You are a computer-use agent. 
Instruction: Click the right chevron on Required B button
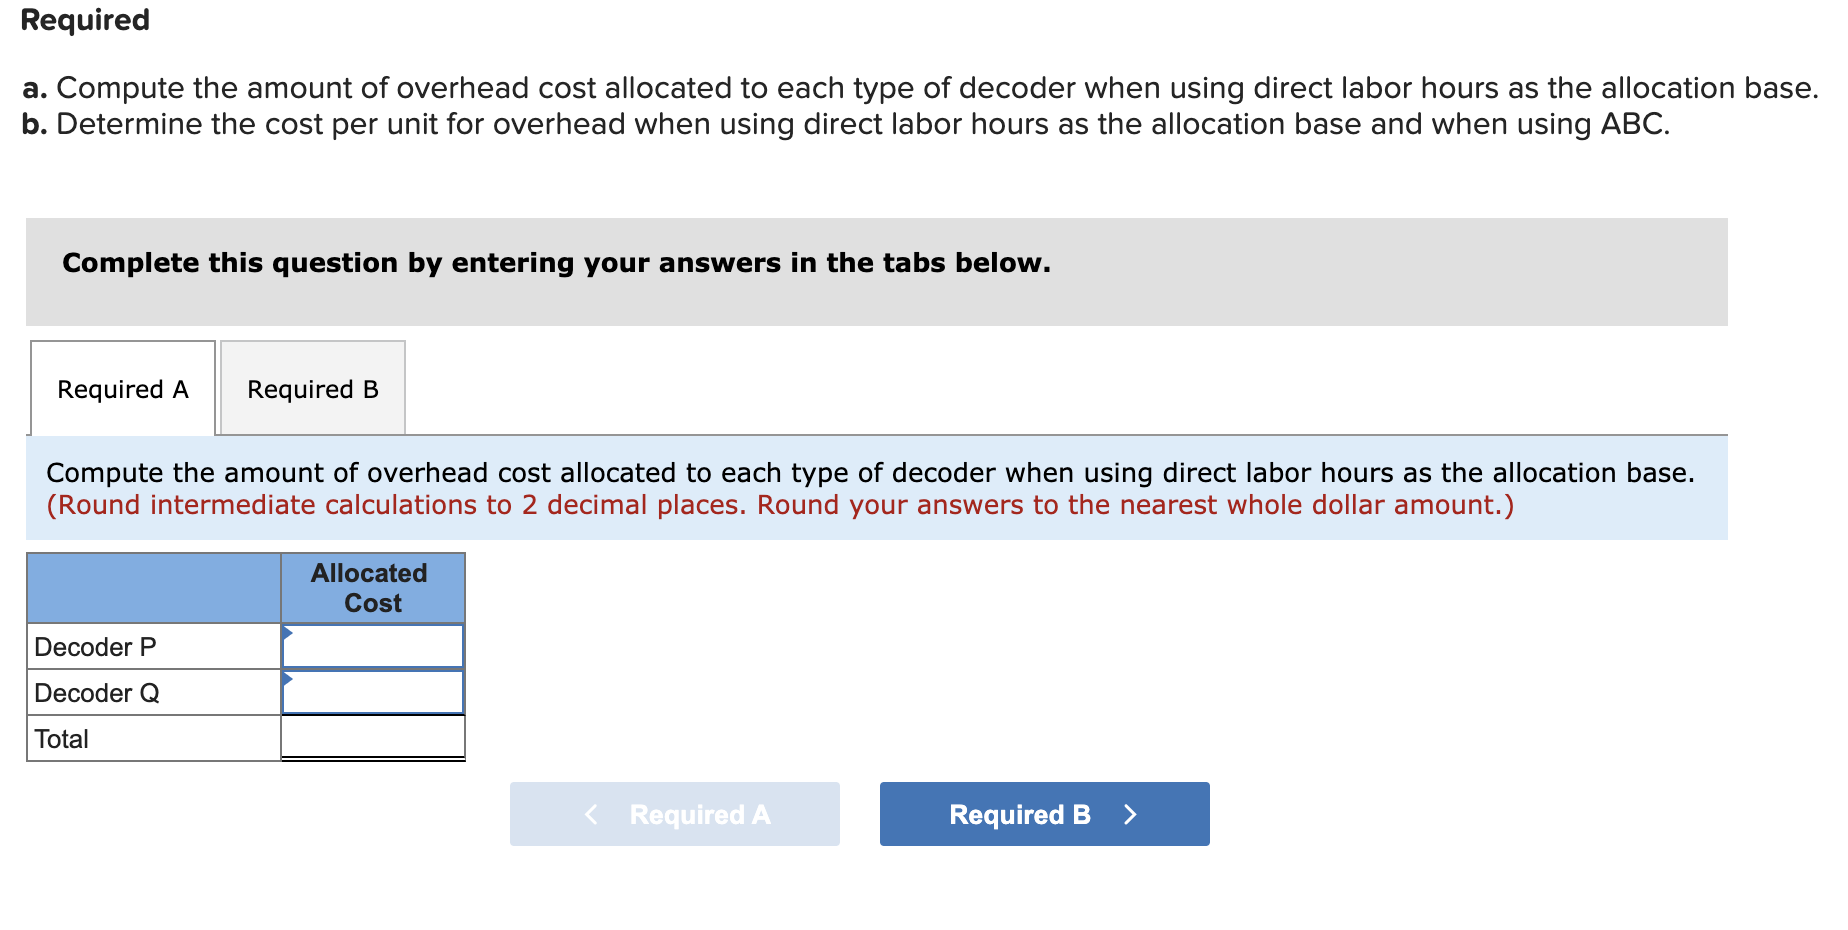(1130, 814)
